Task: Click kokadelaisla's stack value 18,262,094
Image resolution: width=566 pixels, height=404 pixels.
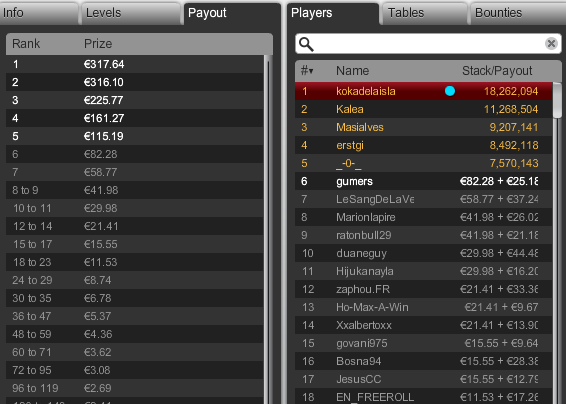Action: point(511,91)
